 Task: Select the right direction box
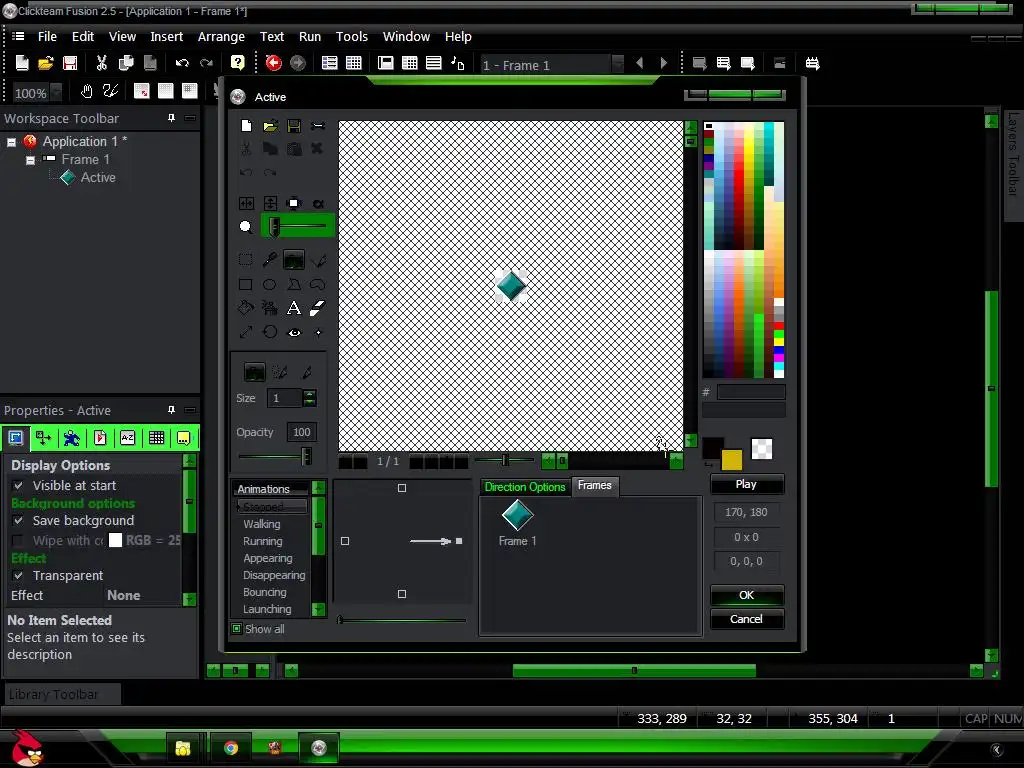(459, 541)
